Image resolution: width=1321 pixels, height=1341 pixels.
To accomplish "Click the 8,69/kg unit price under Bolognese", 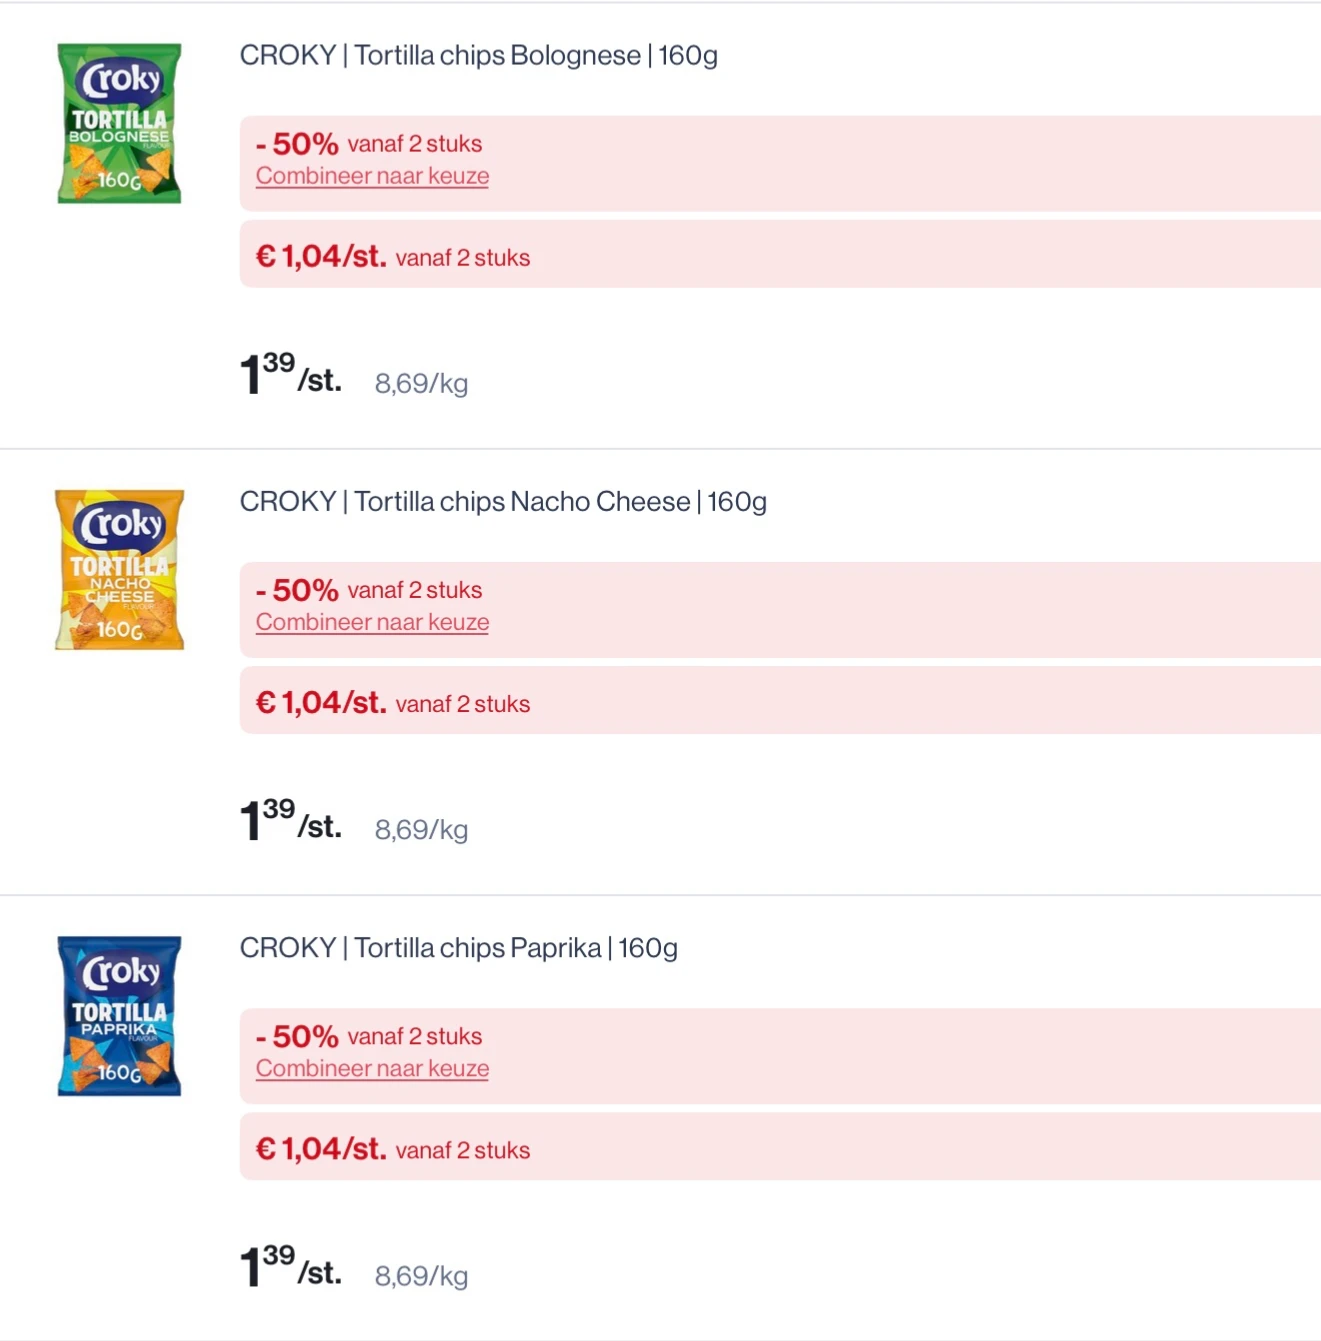I will [x=421, y=383].
